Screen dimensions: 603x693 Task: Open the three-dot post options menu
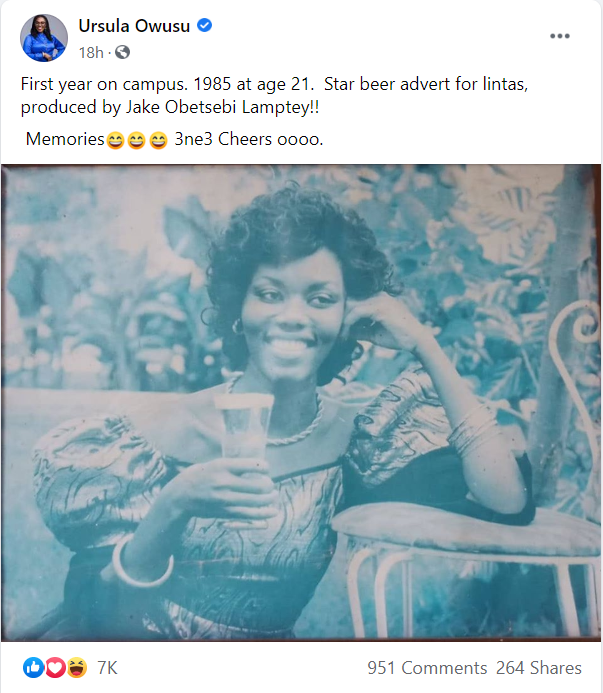[x=560, y=36]
